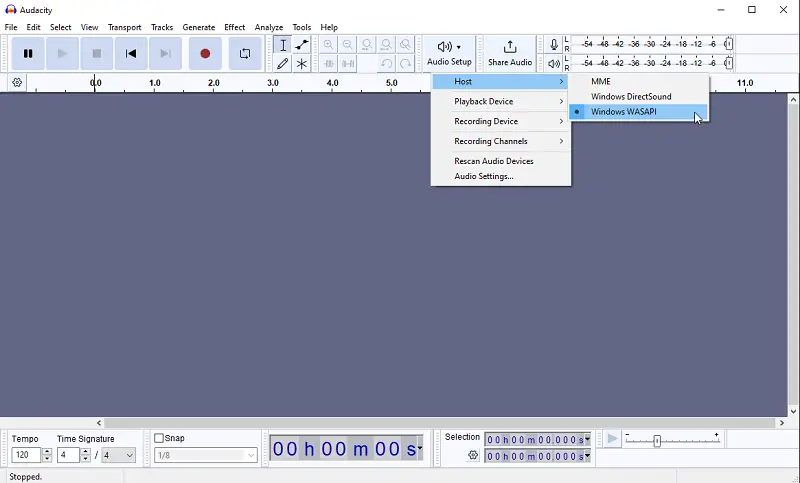Open the Generate menu
Image resolution: width=800 pixels, height=483 pixels.
tap(198, 27)
